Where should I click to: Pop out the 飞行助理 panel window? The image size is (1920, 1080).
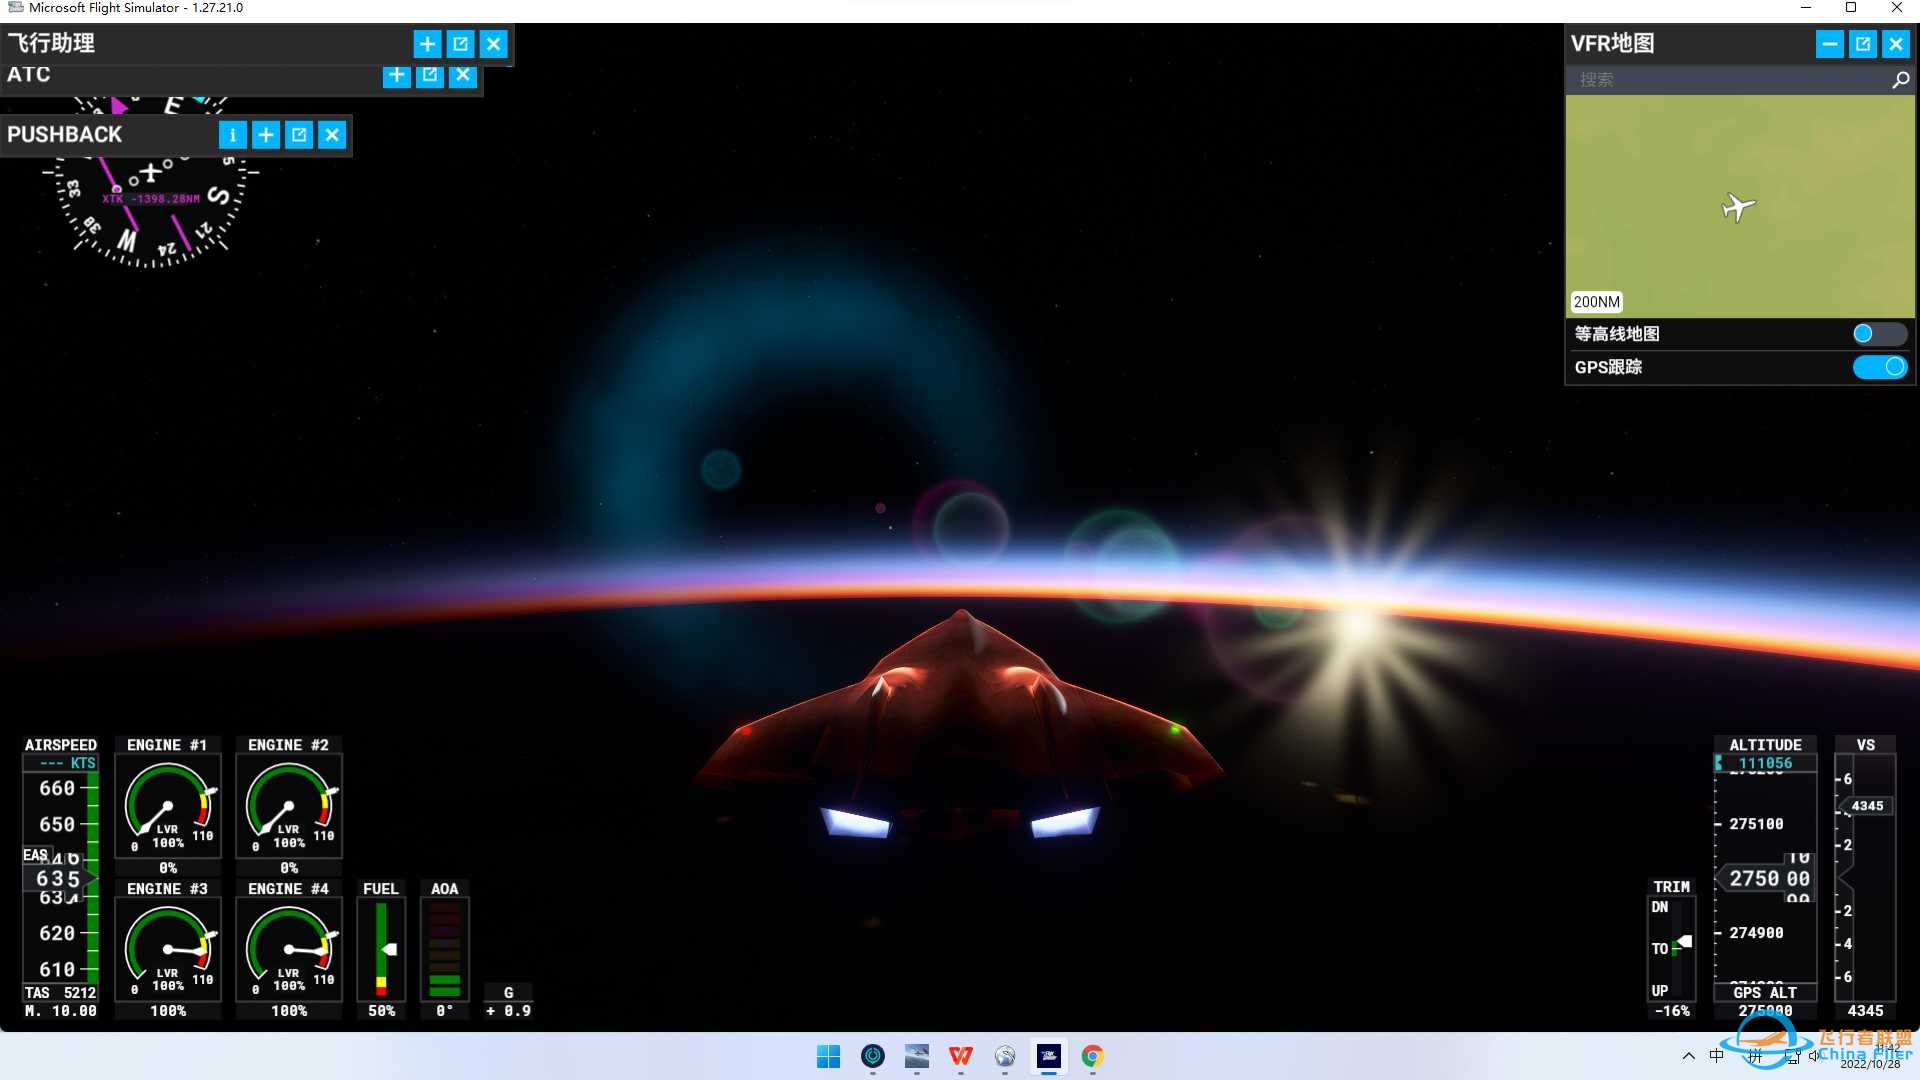click(460, 44)
